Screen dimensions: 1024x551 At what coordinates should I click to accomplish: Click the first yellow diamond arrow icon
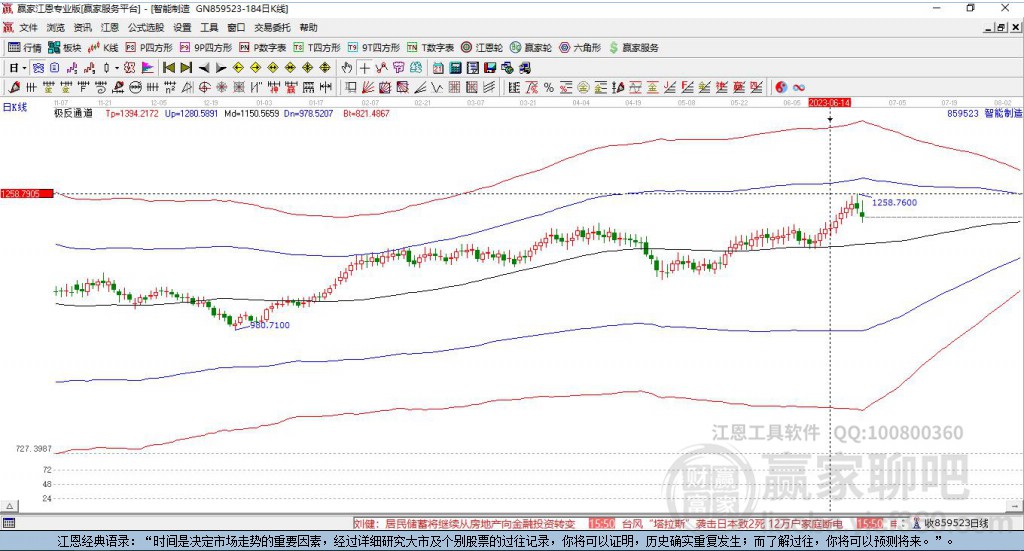(x=238, y=68)
